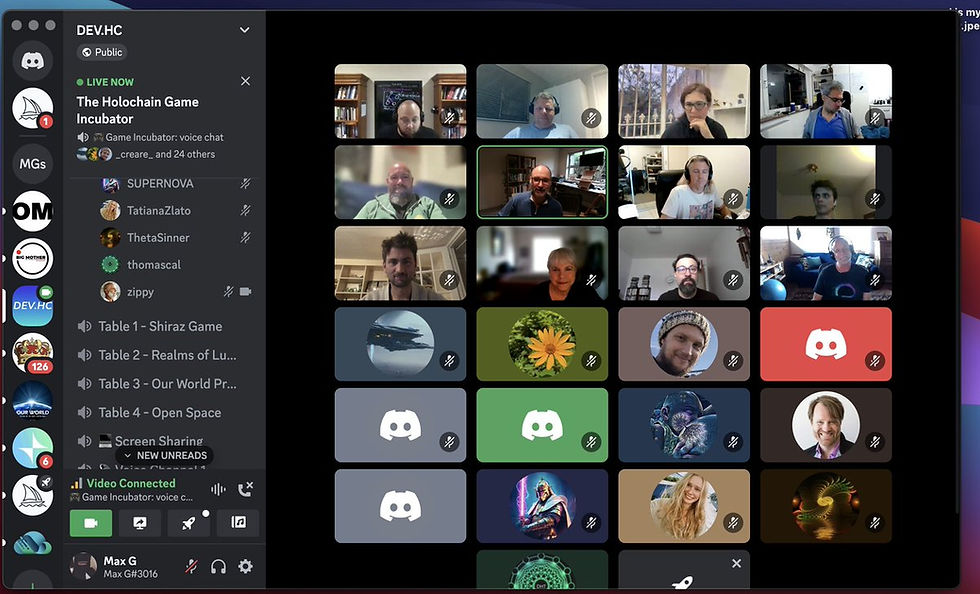Open the Our World server icon
The width and height of the screenshot is (980, 594).
coord(32,401)
